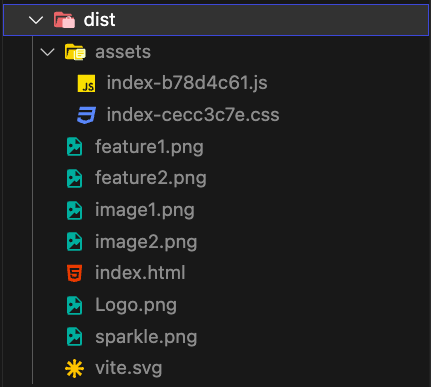431x387 pixels.
Task: Click the red dist folder icon
Action: [64, 20]
